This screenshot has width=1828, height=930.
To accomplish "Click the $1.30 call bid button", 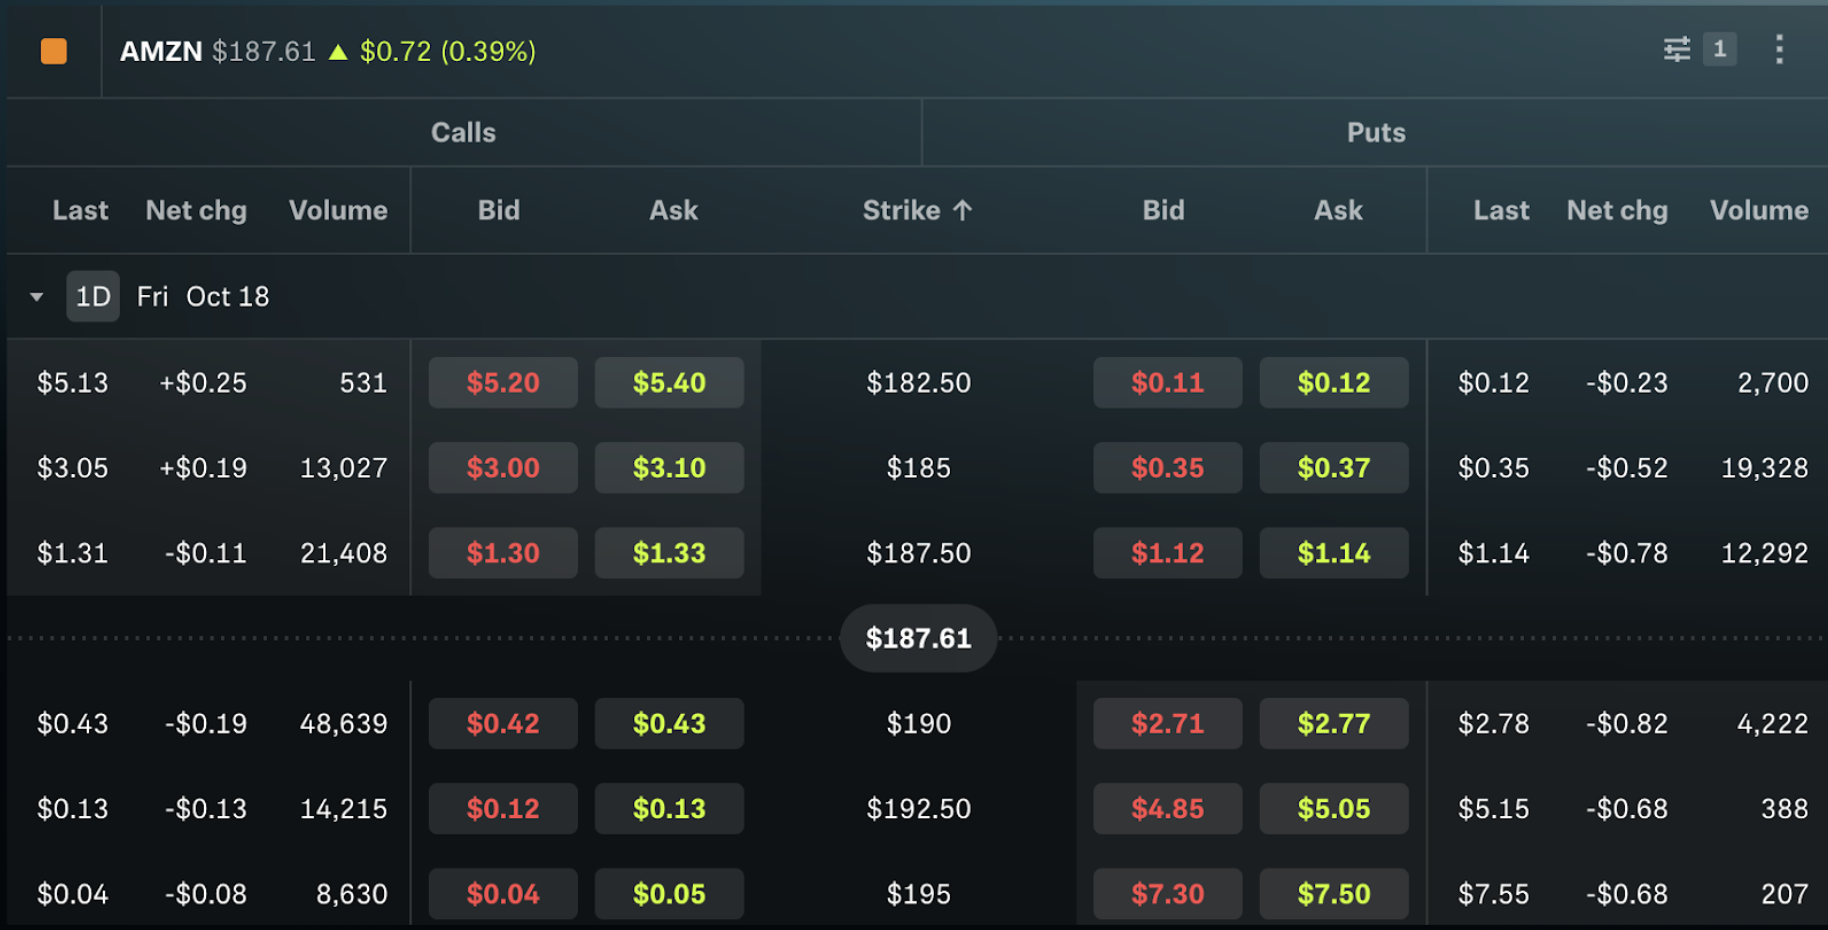I will pyautogui.click(x=503, y=553).
